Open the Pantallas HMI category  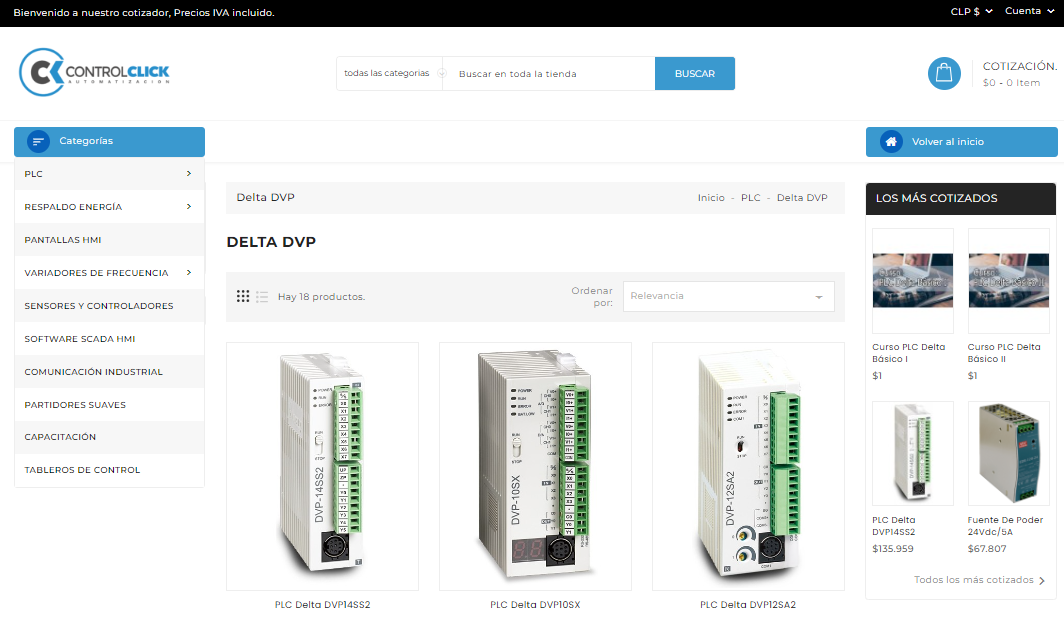pyautogui.click(x=63, y=240)
